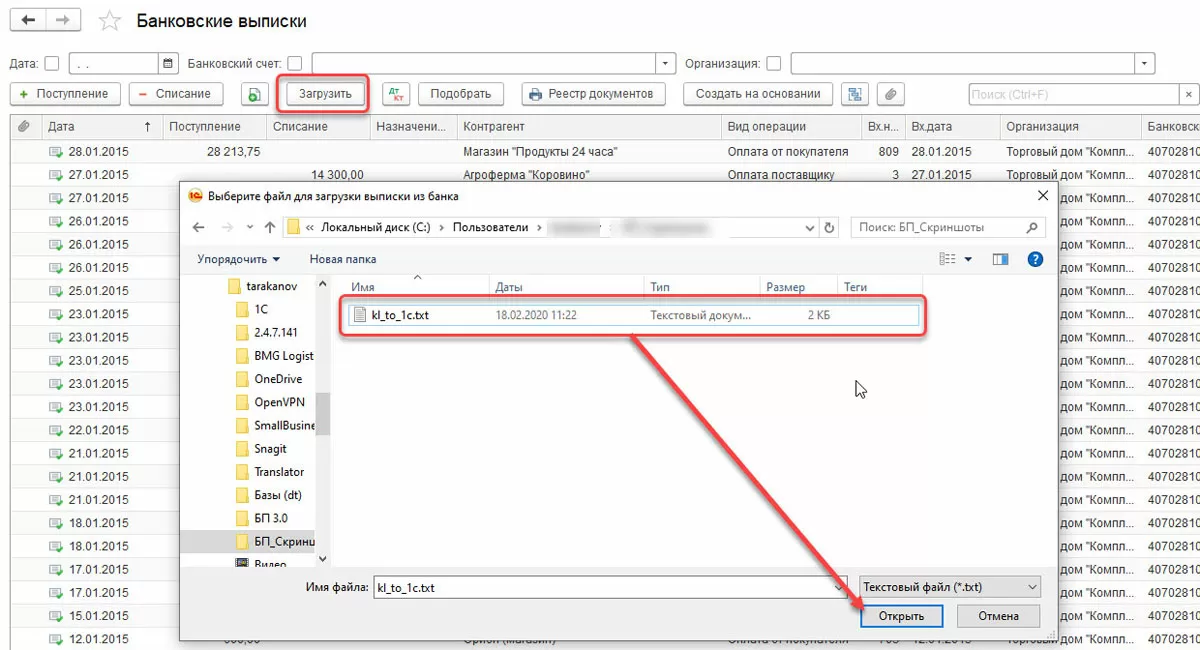The width and height of the screenshot is (1200, 650).
Task: Open the Организация dropdown list
Action: pyautogui.click(x=1145, y=63)
